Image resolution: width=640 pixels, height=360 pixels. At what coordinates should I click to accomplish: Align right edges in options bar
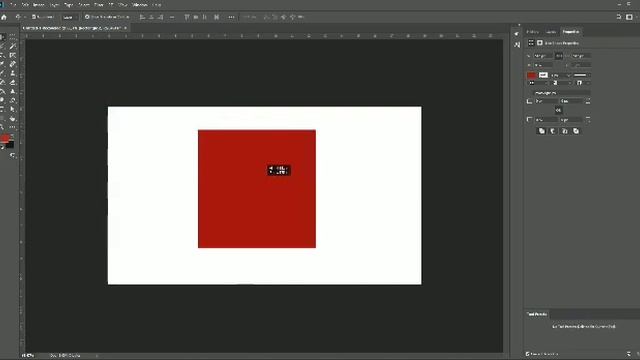[160, 17]
